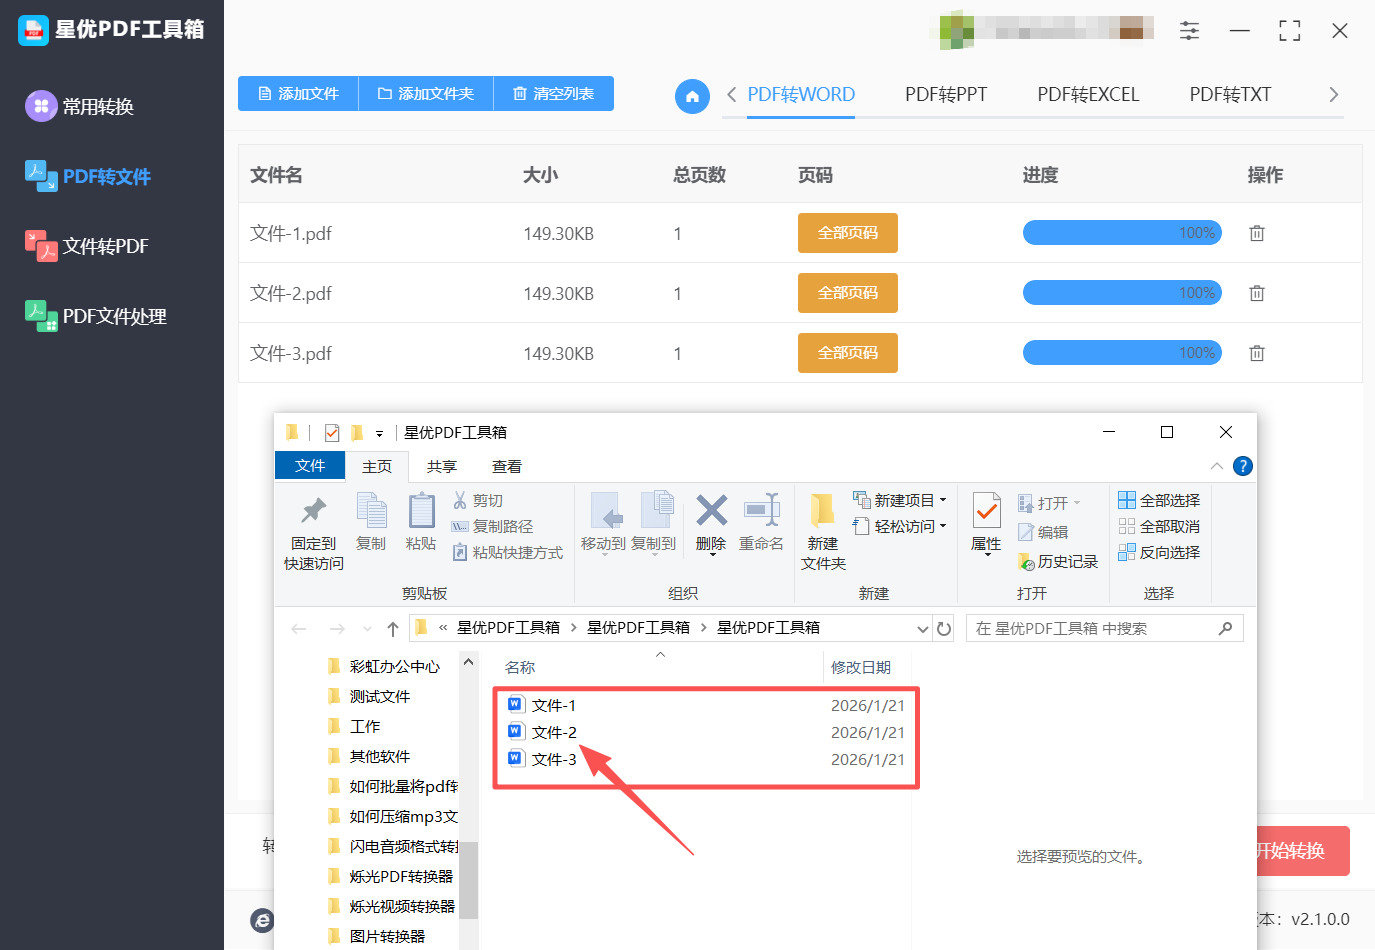Switch to PDF转WORD tab
1375x950 pixels.
[x=801, y=94]
